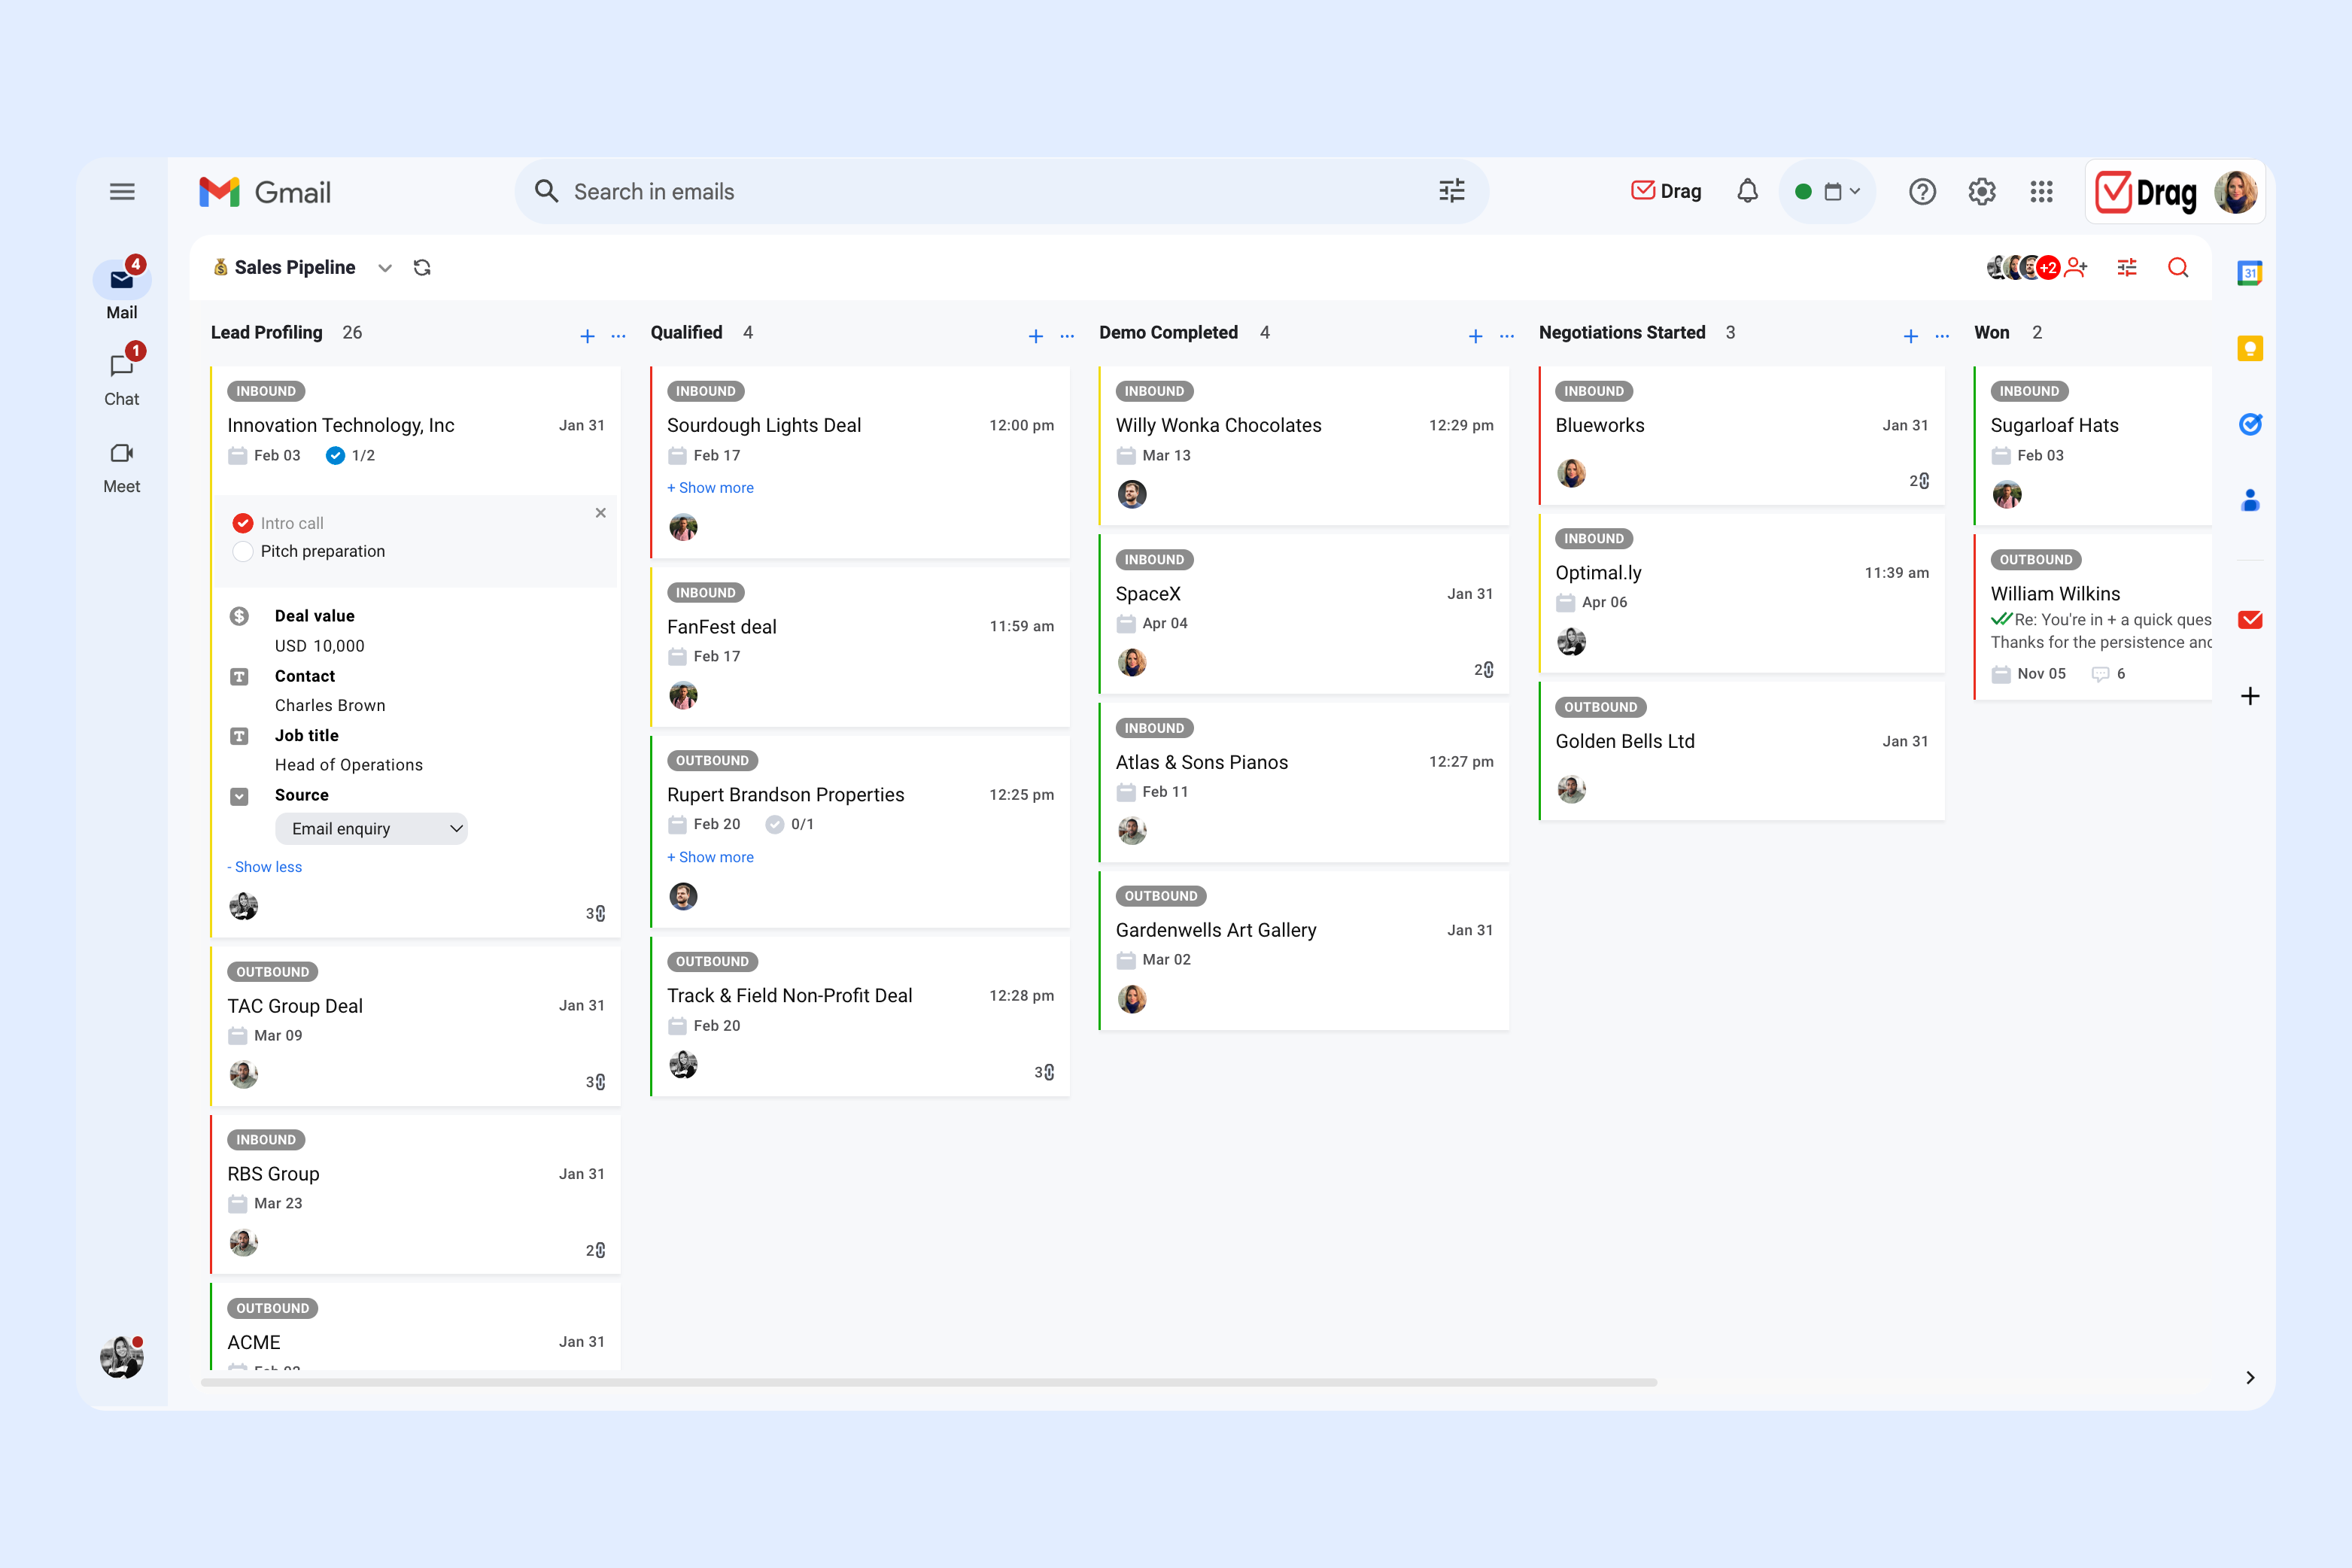2352x1568 pixels.
Task: Add a card to Demo Completed
Action: pyautogui.click(x=1475, y=336)
